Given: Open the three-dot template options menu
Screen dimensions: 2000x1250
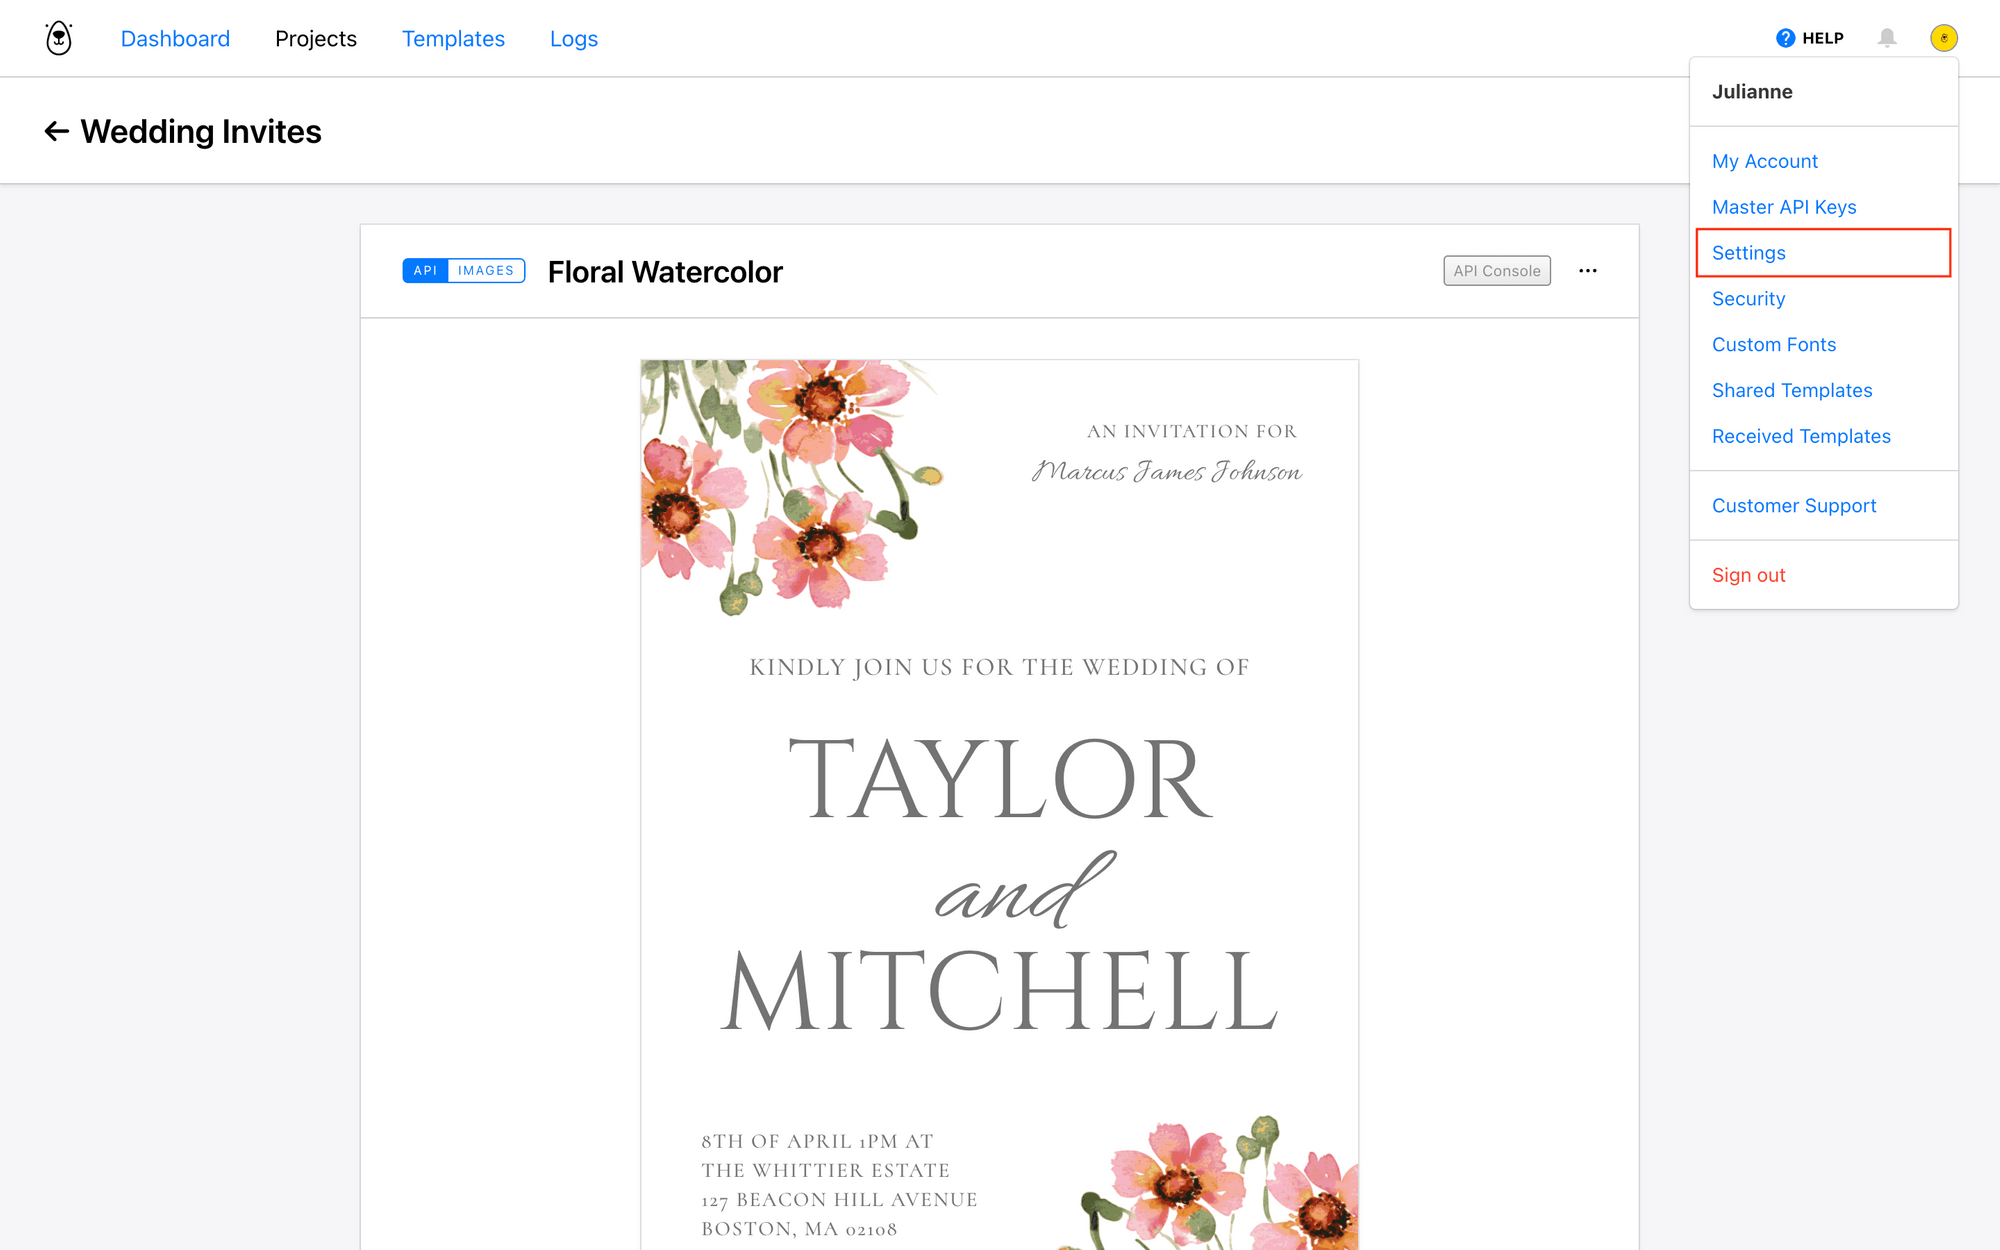Looking at the screenshot, I should (x=1587, y=271).
